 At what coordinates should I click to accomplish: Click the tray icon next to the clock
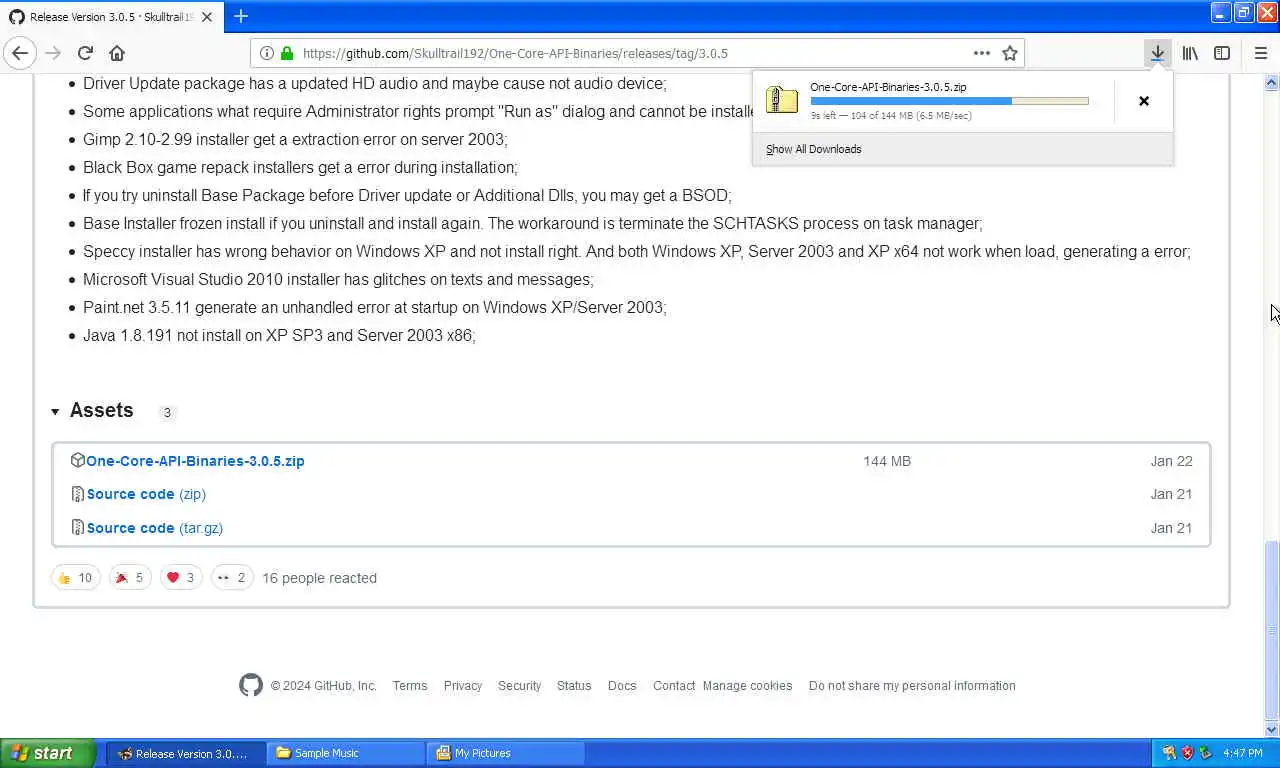pyautogui.click(x=1206, y=753)
